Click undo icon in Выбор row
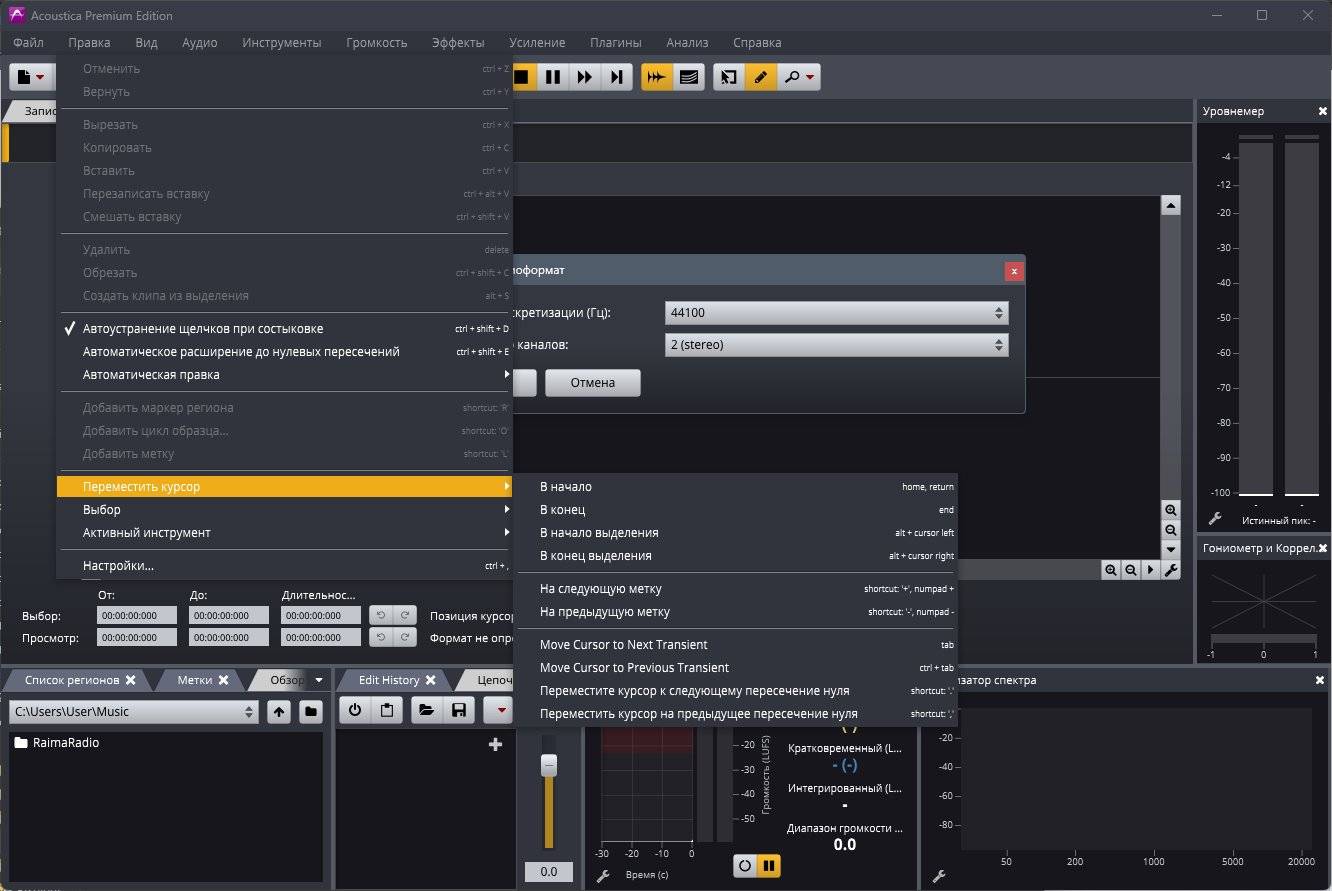This screenshot has width=1332, height=891. pyautogui.click(x=380, y=615)
